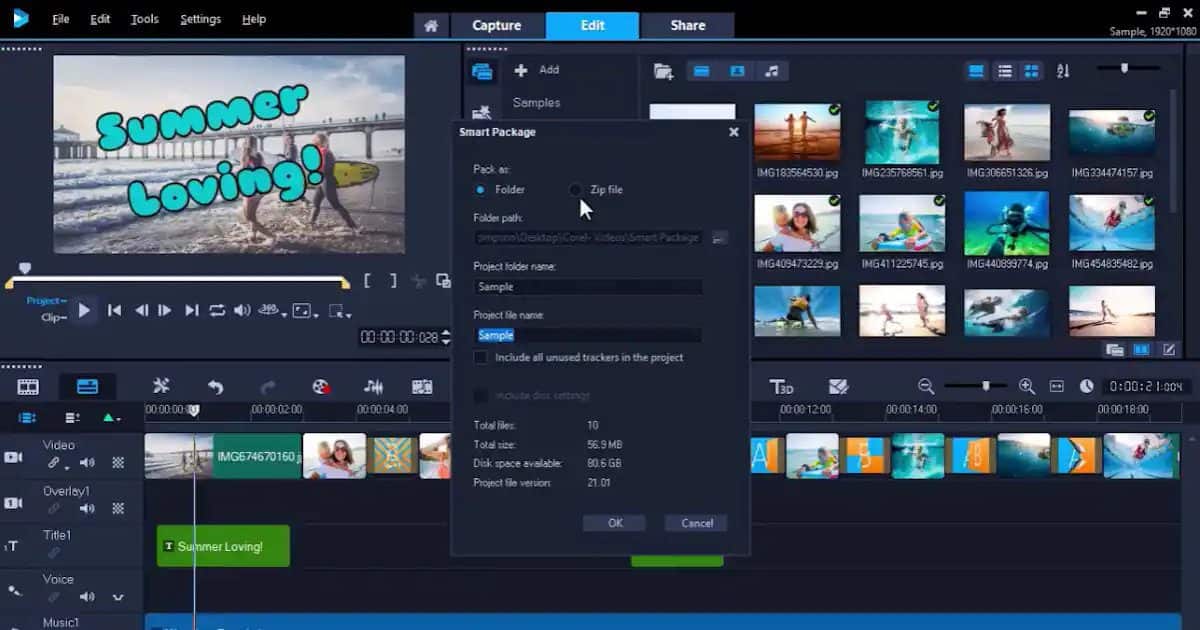Click the Play button in preview panel
The height and width of the screenshot is (630, 1200).
[84, 311]
